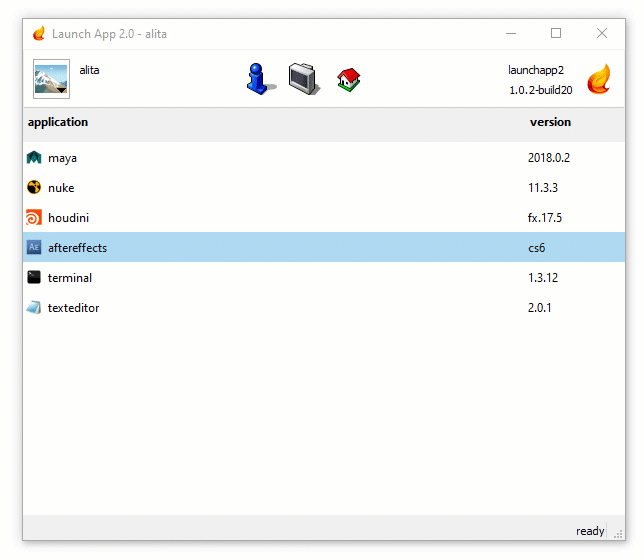Click the terminal black screen icon
644x560 pixels.
tap(34, 277)
